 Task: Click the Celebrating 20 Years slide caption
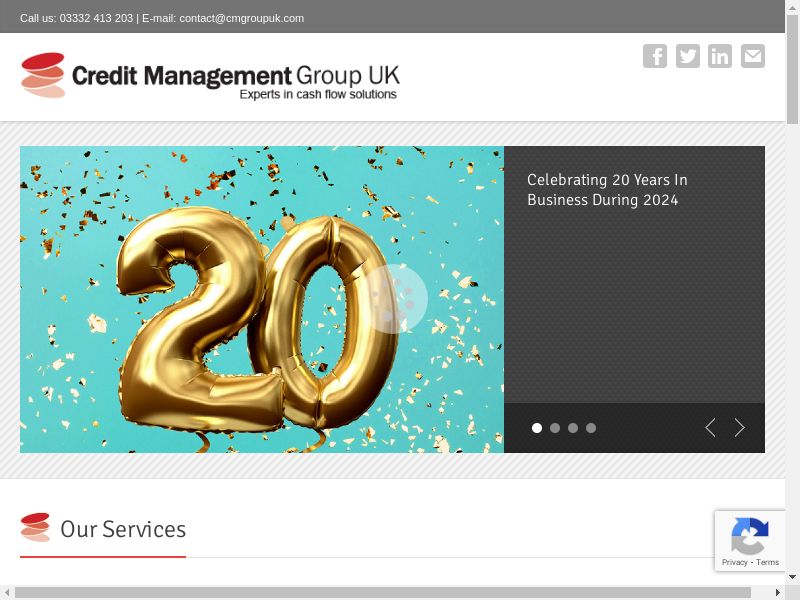pyautogui.click(x=607, y=190)
